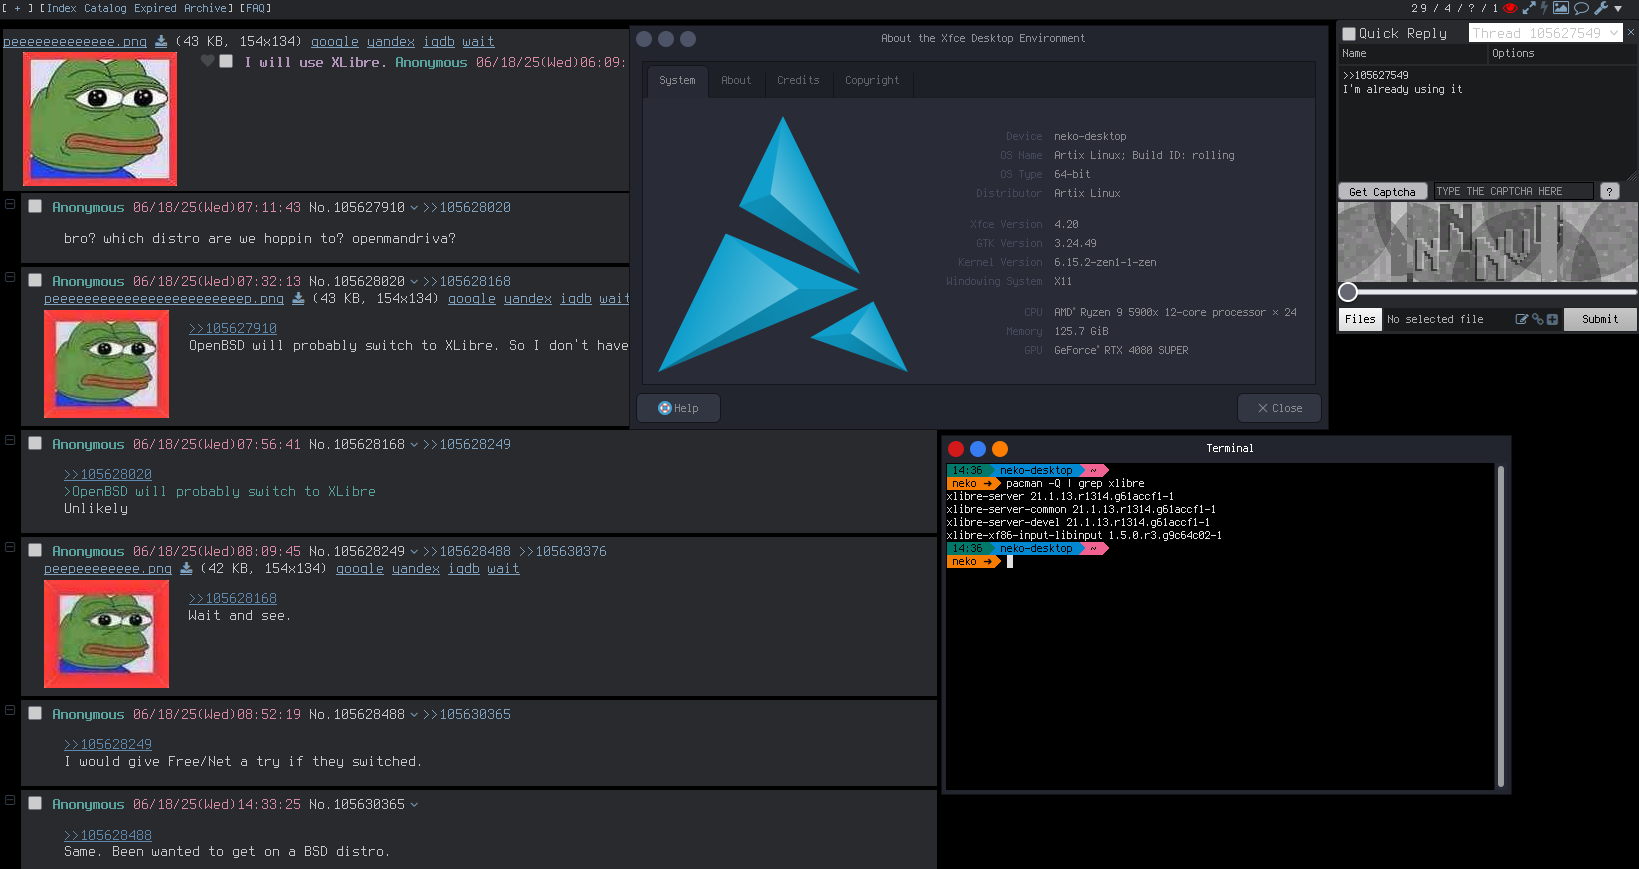Screen dimensions: 1639x869
Task: Open the Catalog navigation link
Action: tap(105, 8)
